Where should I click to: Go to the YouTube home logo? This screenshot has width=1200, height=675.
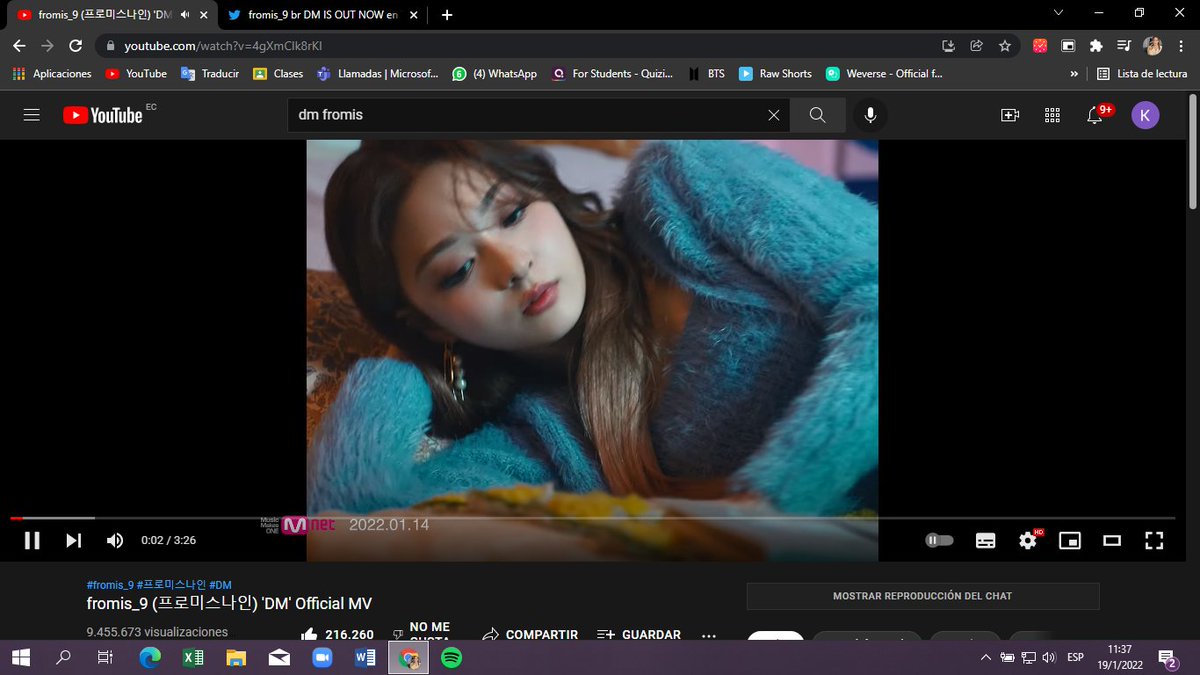point(103,115)
